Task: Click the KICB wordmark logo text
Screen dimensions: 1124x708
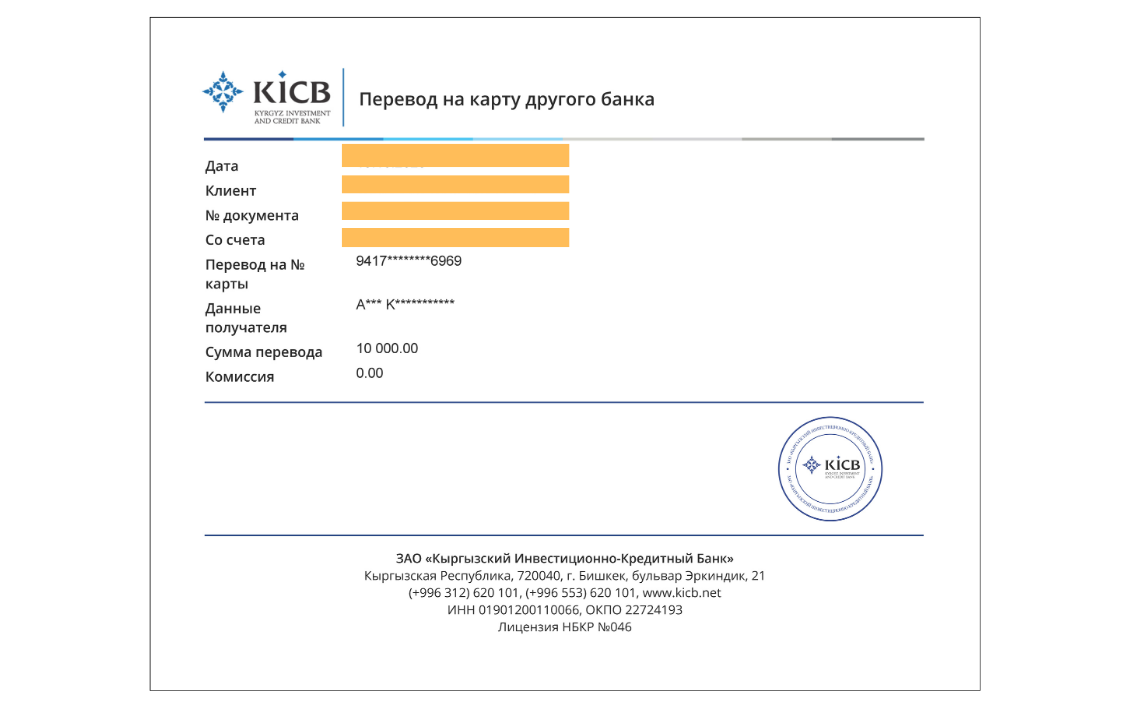Action: tap(290, 92)
